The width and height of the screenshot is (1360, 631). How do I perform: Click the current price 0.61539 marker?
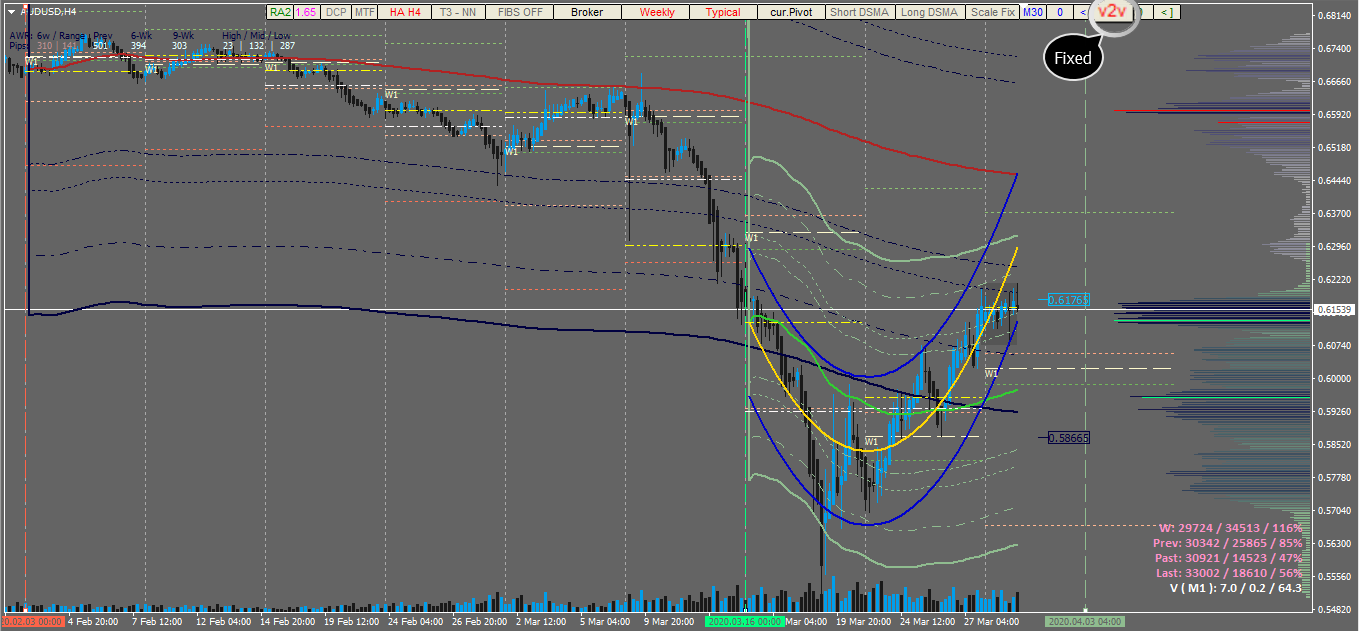[1334, 310]
